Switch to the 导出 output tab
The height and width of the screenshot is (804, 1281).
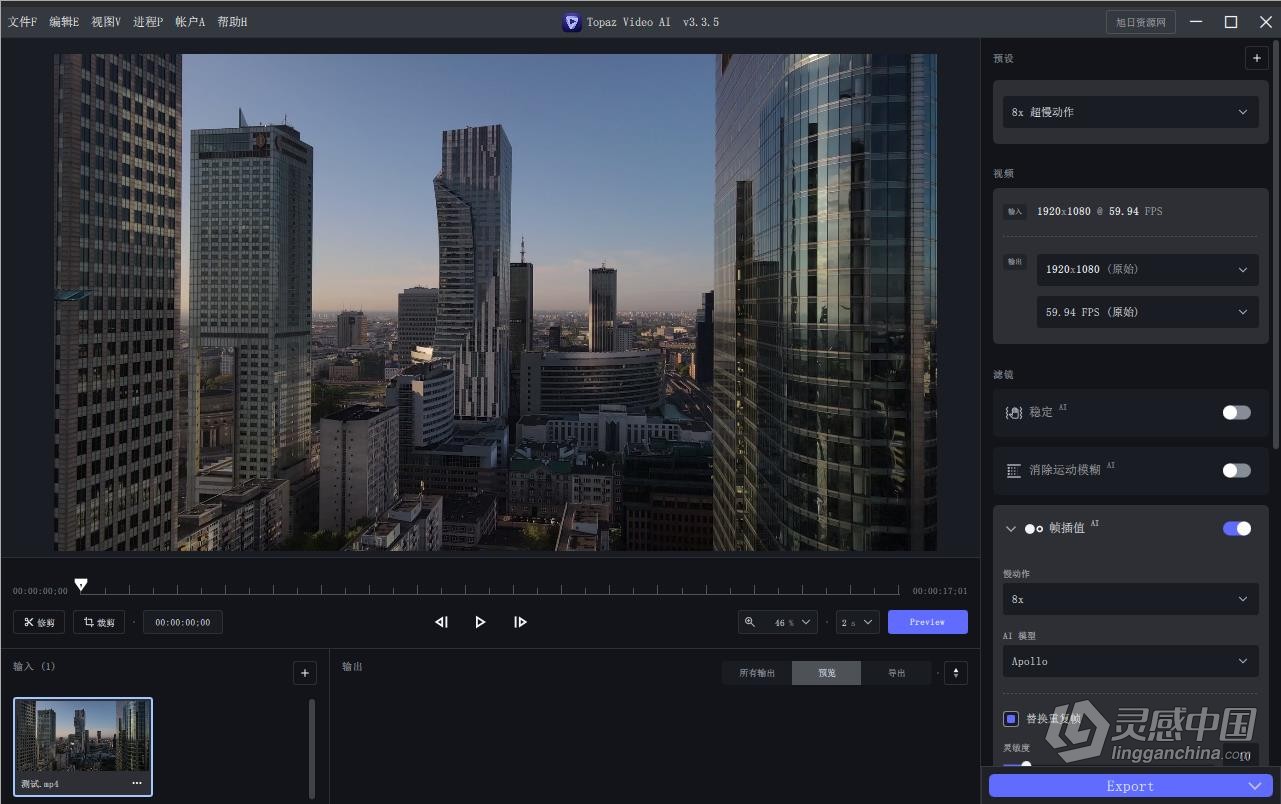[x=895, y=672]
